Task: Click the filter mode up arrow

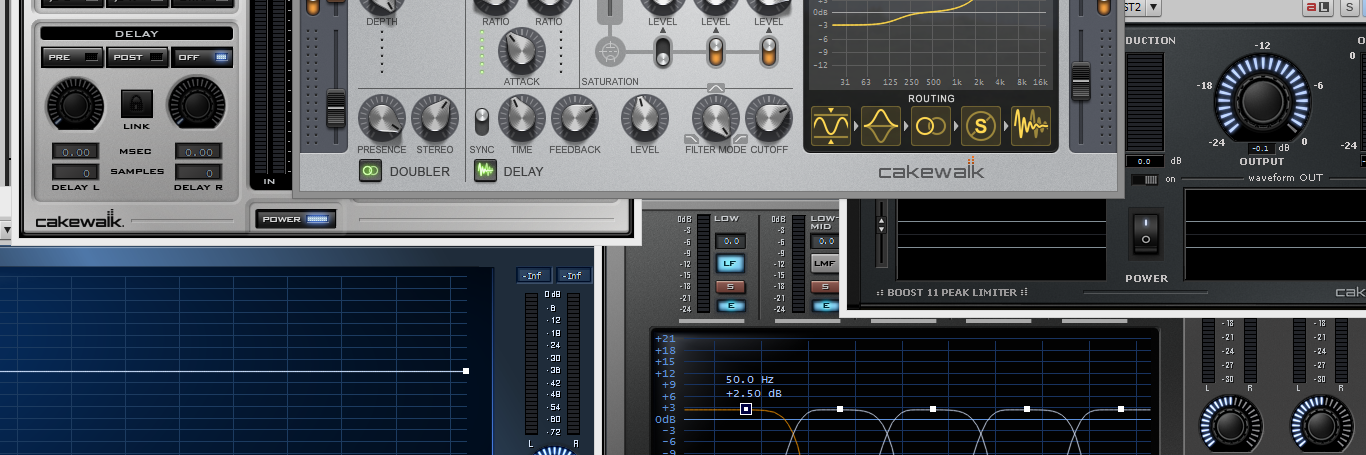Action: (715, 88)
